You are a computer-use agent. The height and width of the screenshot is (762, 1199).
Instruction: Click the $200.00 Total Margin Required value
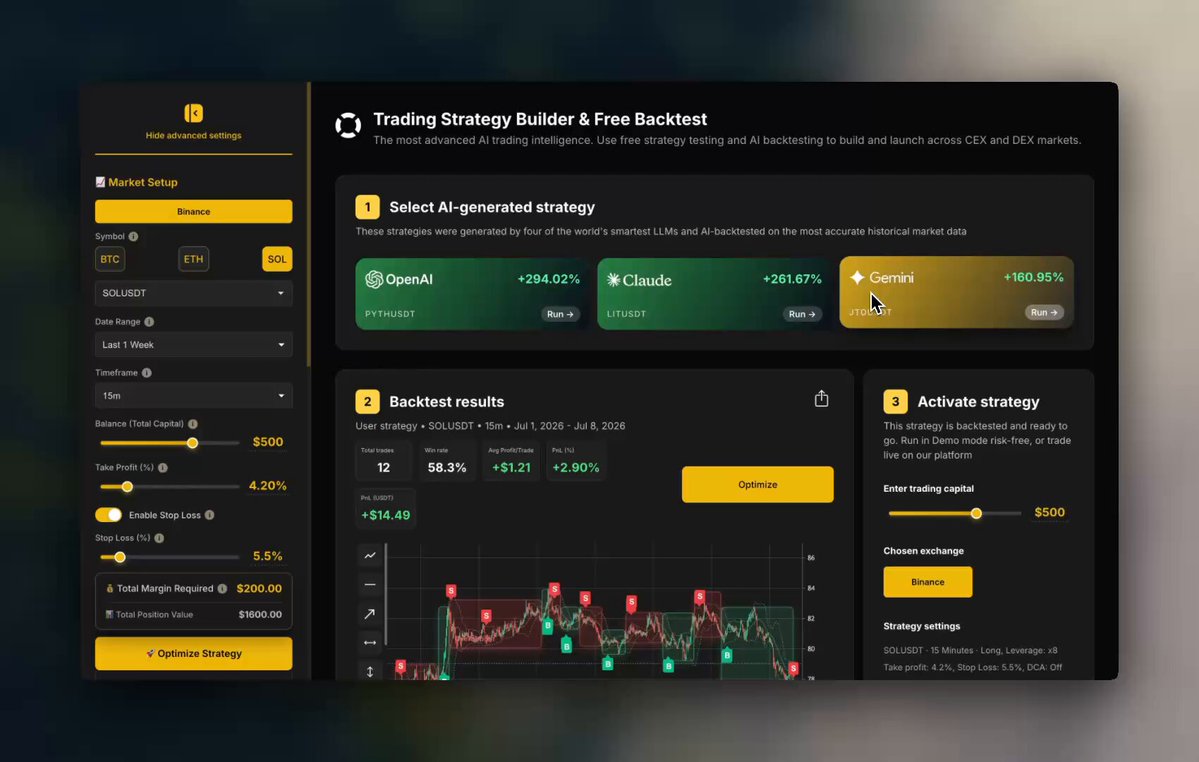click(x=259, y=589)
